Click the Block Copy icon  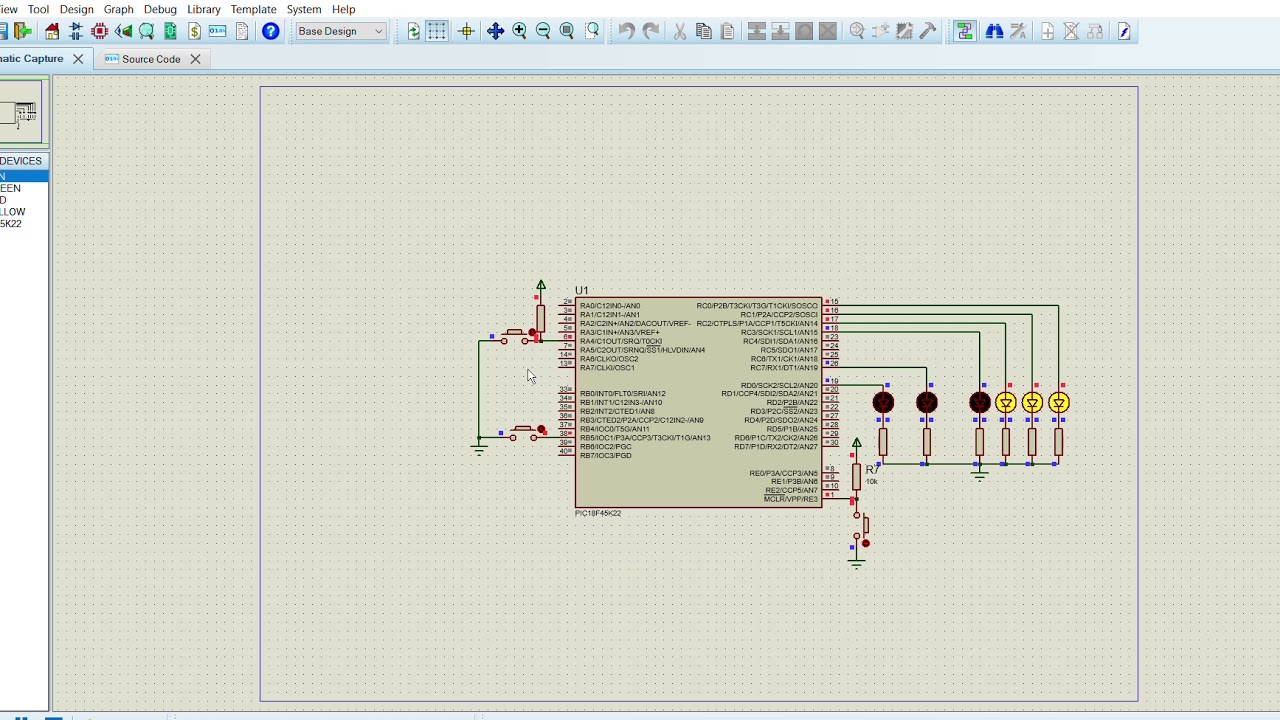757,31
